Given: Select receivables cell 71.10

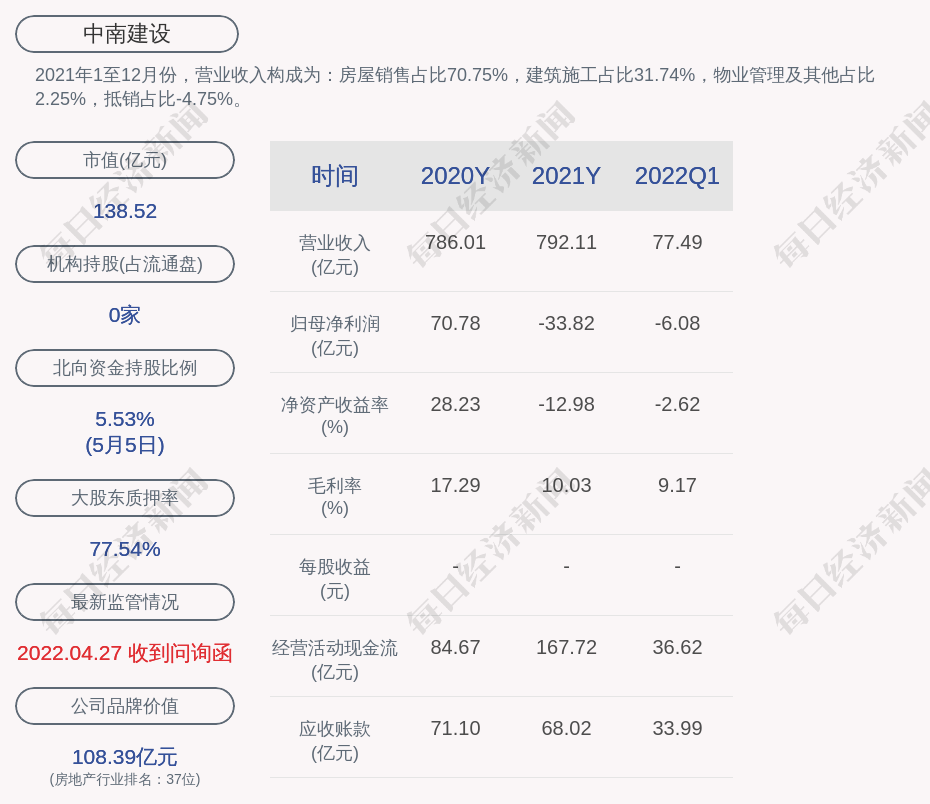Looking at the screenshot, I should 456,728.
